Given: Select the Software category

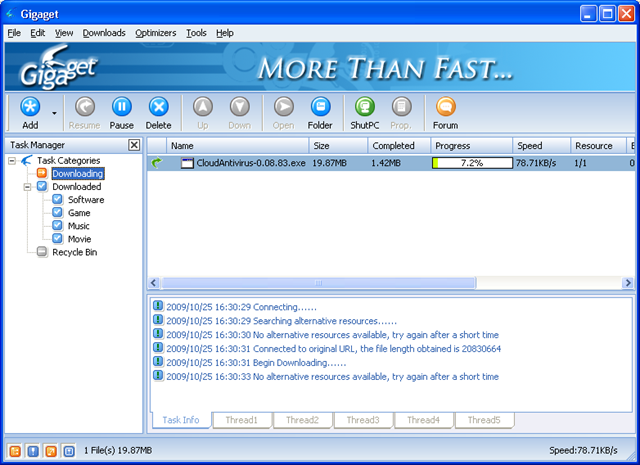Looking at the screenshot, I should point(86,200).
